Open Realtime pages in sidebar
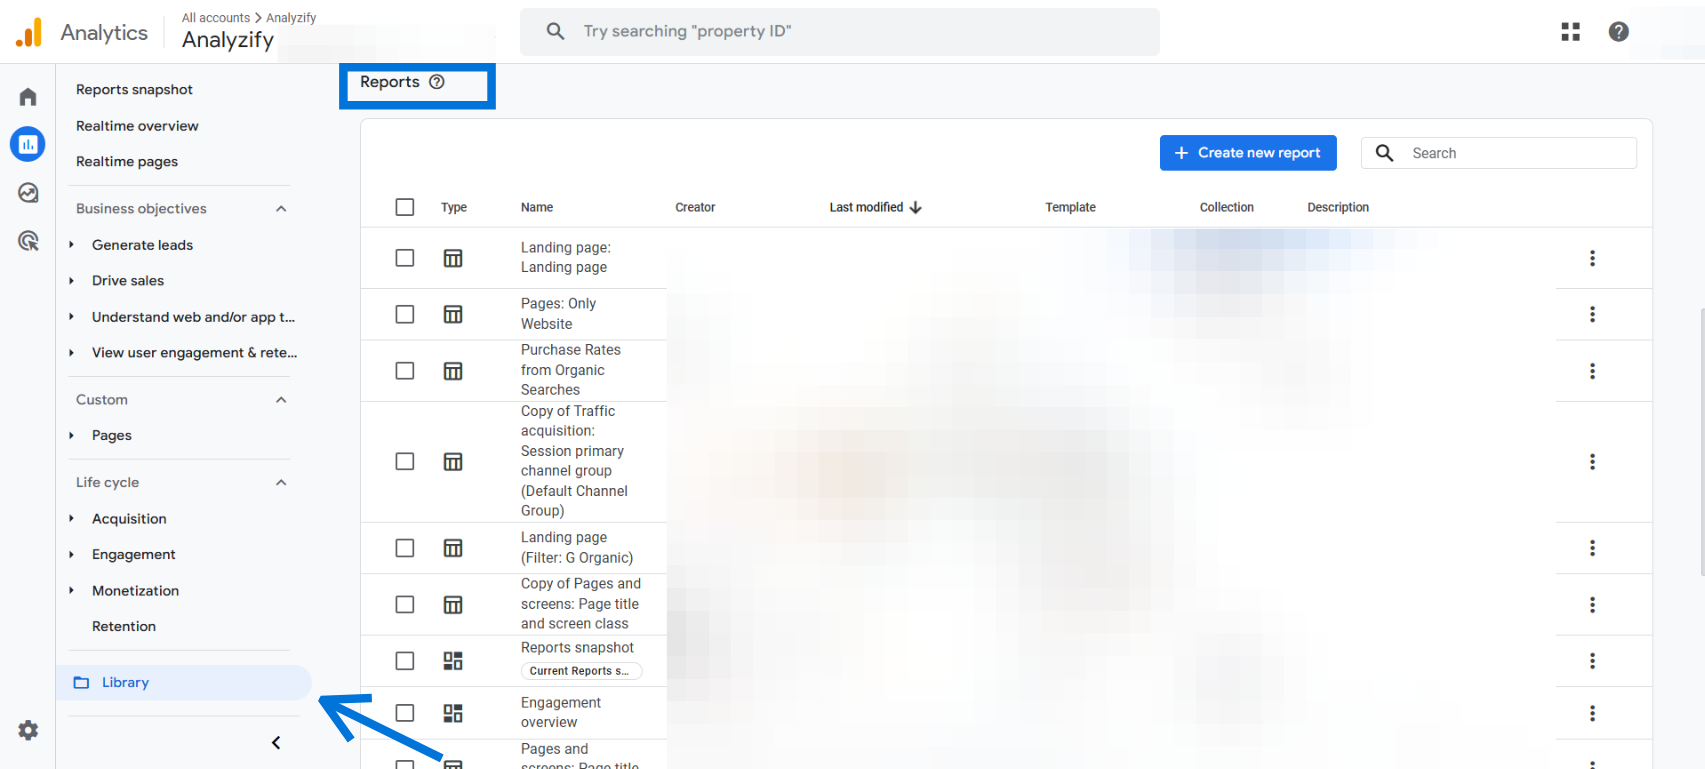Viewport: 1705px width, 769px height. point(127,162)
